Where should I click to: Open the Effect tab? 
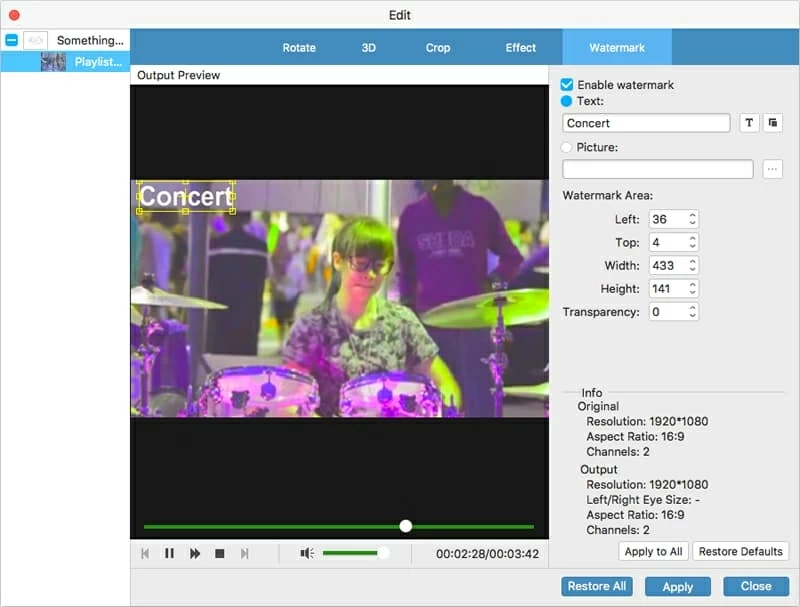tap(520, 47)
